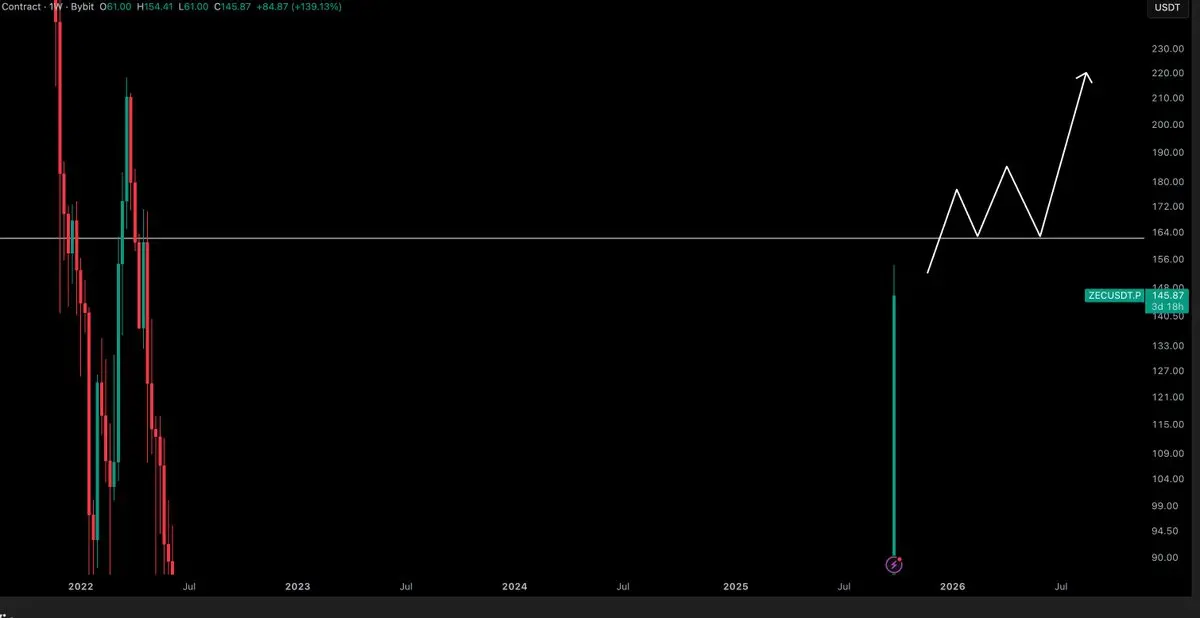Click the 2022 label on time axis
1200x618 pixels.
click(80, 587)
